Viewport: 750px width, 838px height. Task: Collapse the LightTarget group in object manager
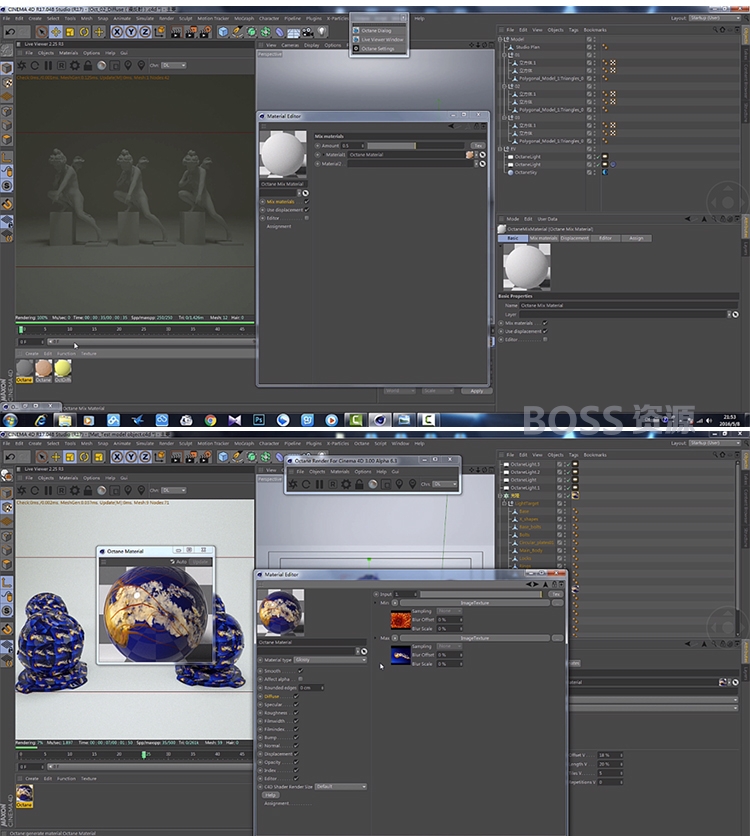tap(504, 503)
